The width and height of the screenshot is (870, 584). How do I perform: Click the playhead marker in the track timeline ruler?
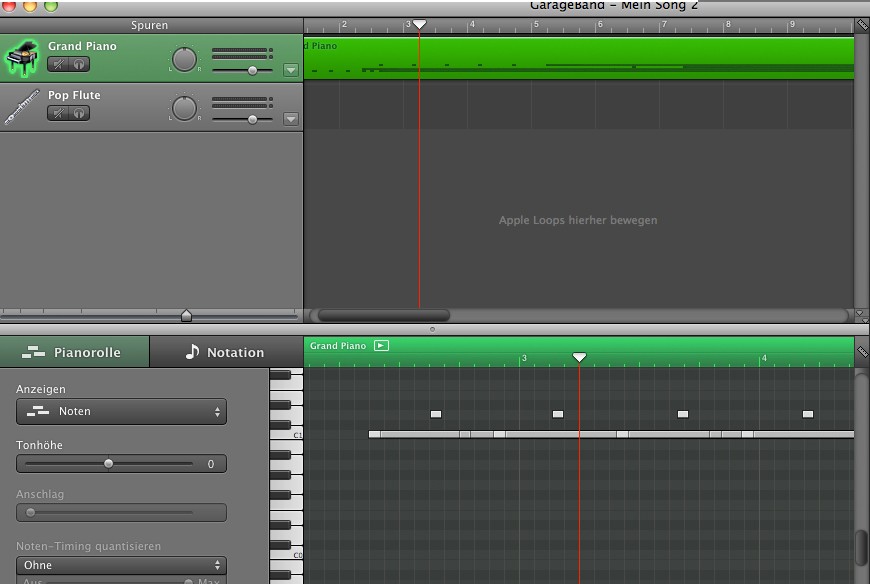419,24
